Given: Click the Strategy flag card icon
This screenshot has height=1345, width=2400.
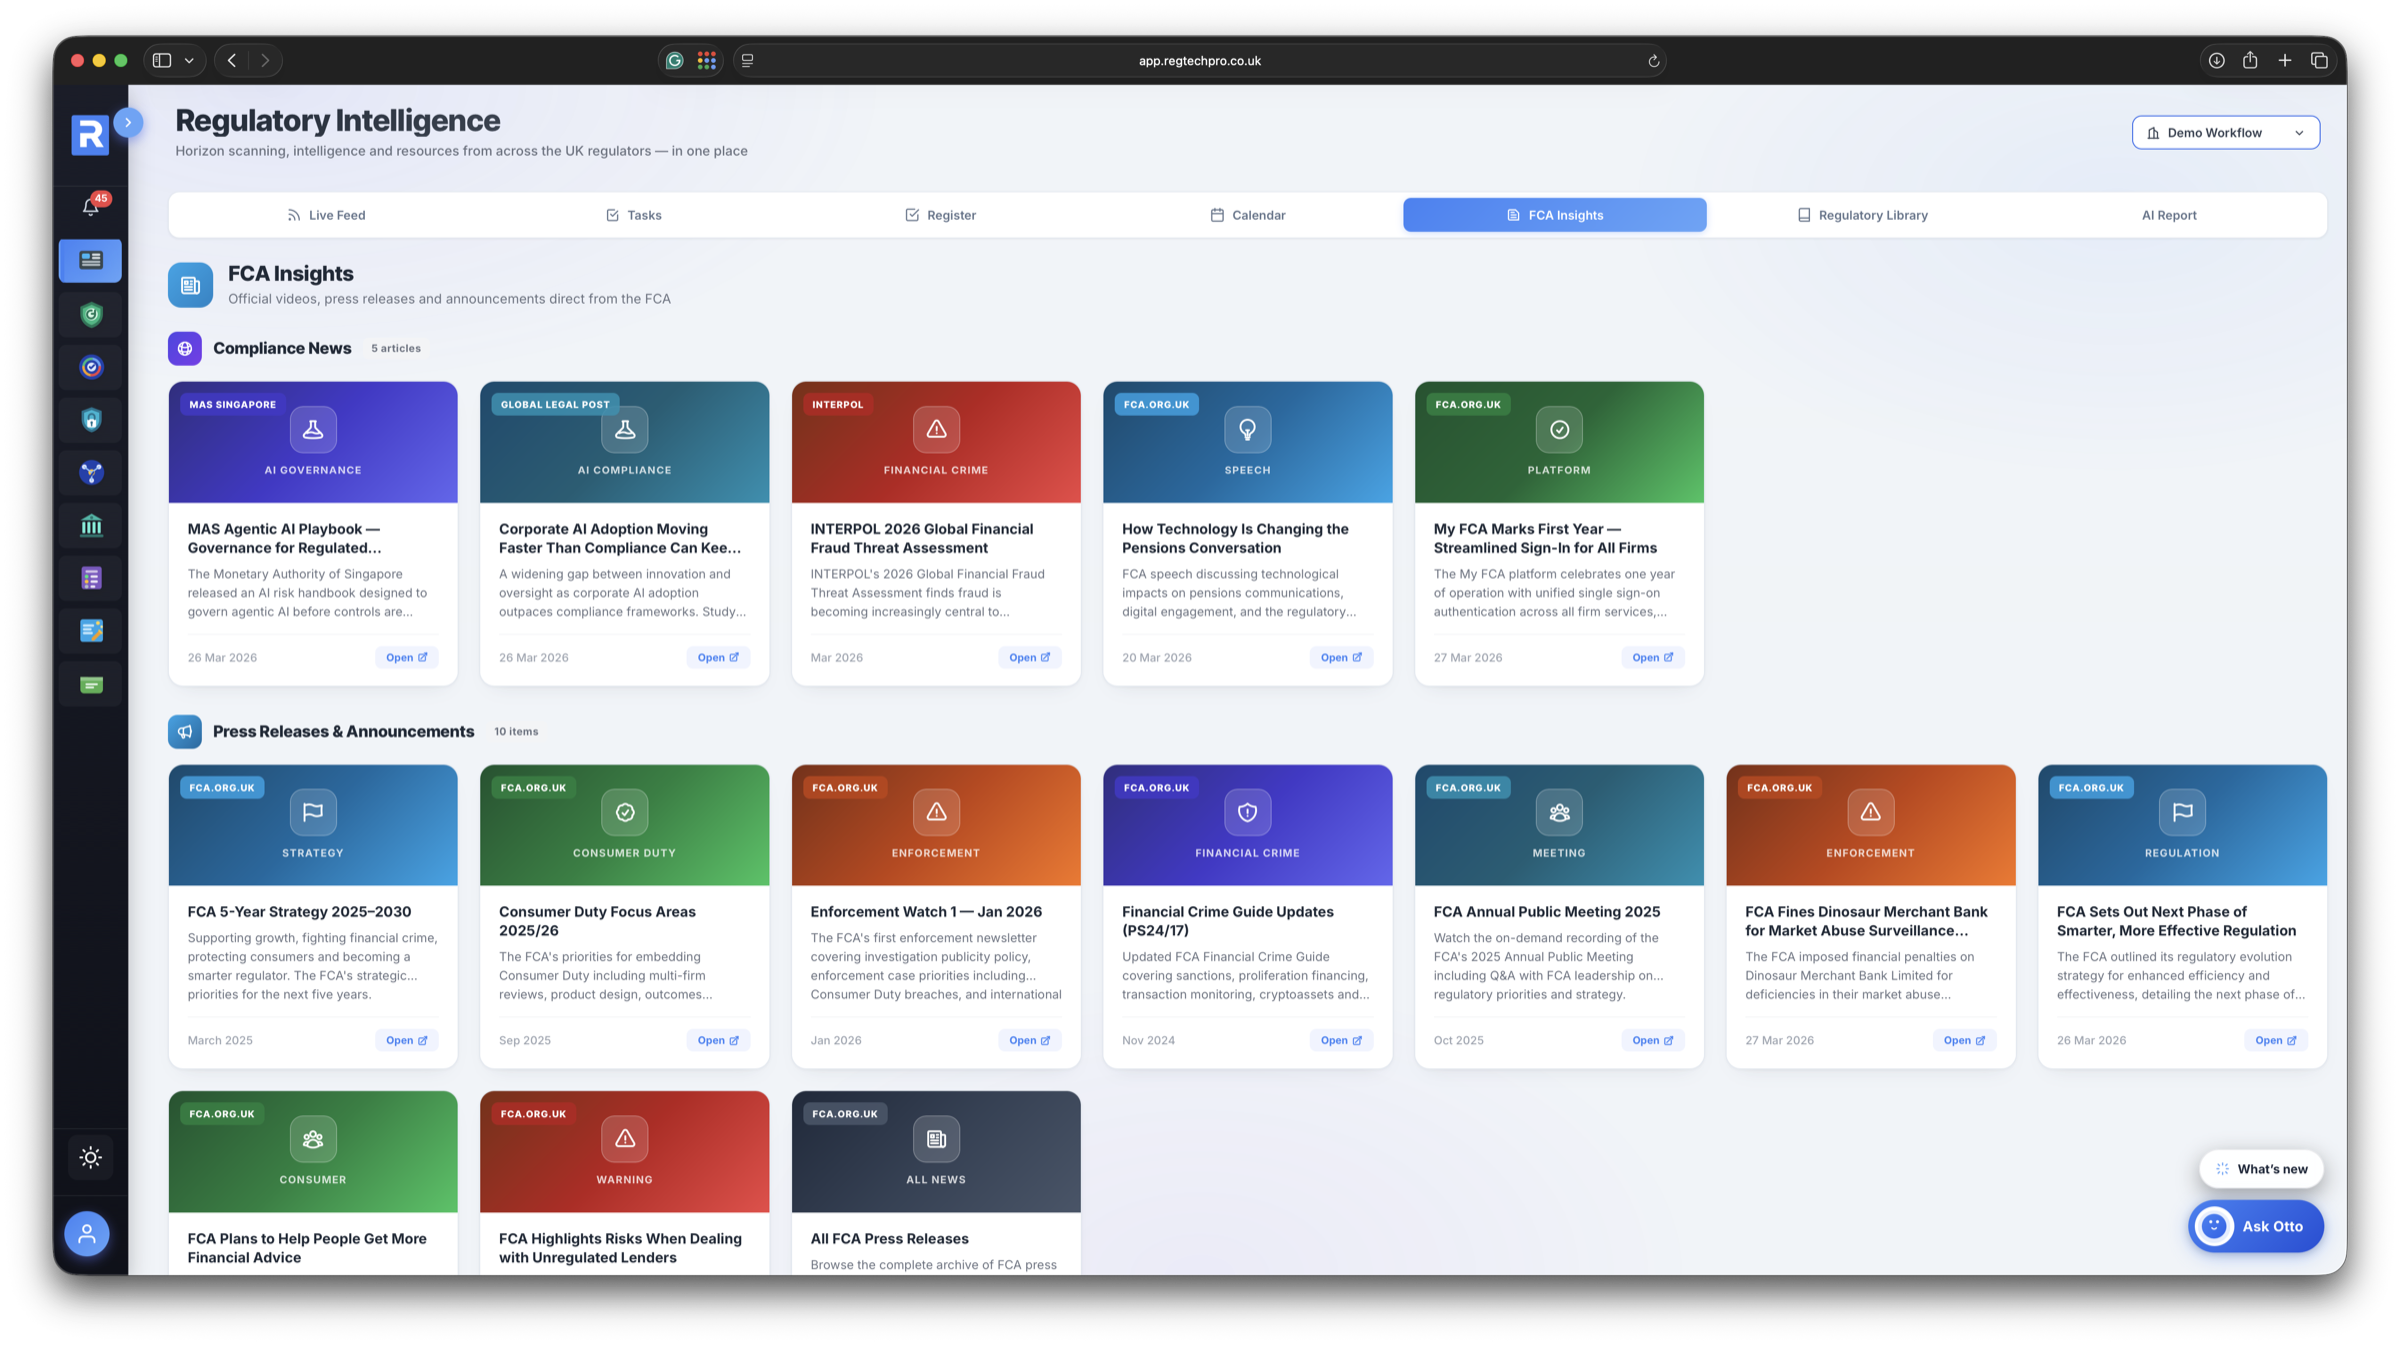Looking at the screenshot, I should pyautogui.click(x=313, y=812).
